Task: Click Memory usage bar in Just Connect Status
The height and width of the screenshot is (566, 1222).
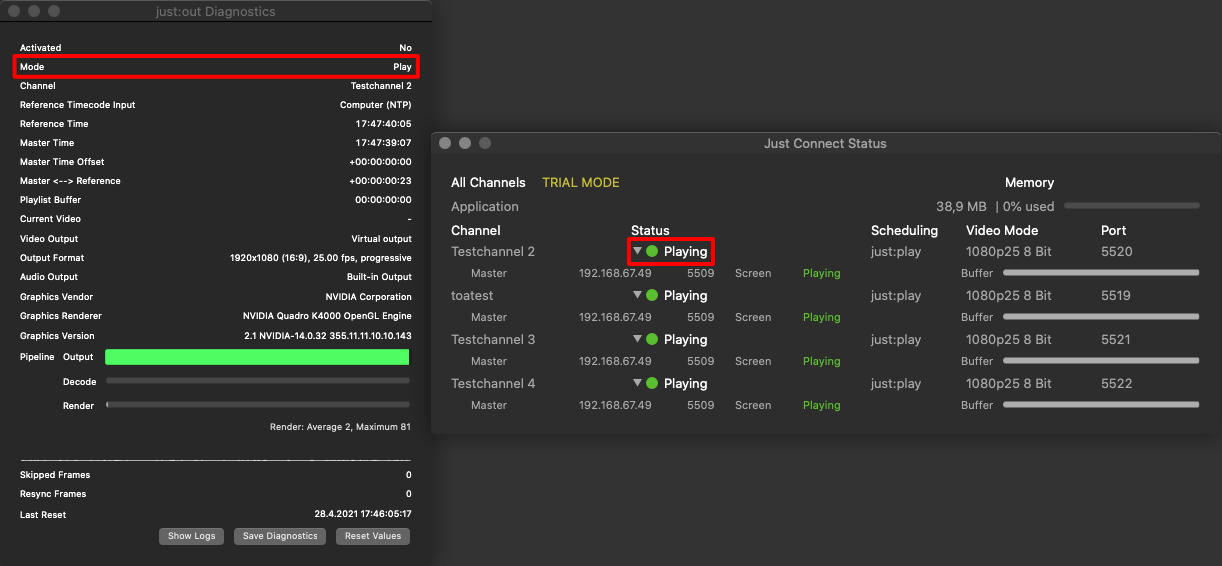Action: coord(1131,206)
